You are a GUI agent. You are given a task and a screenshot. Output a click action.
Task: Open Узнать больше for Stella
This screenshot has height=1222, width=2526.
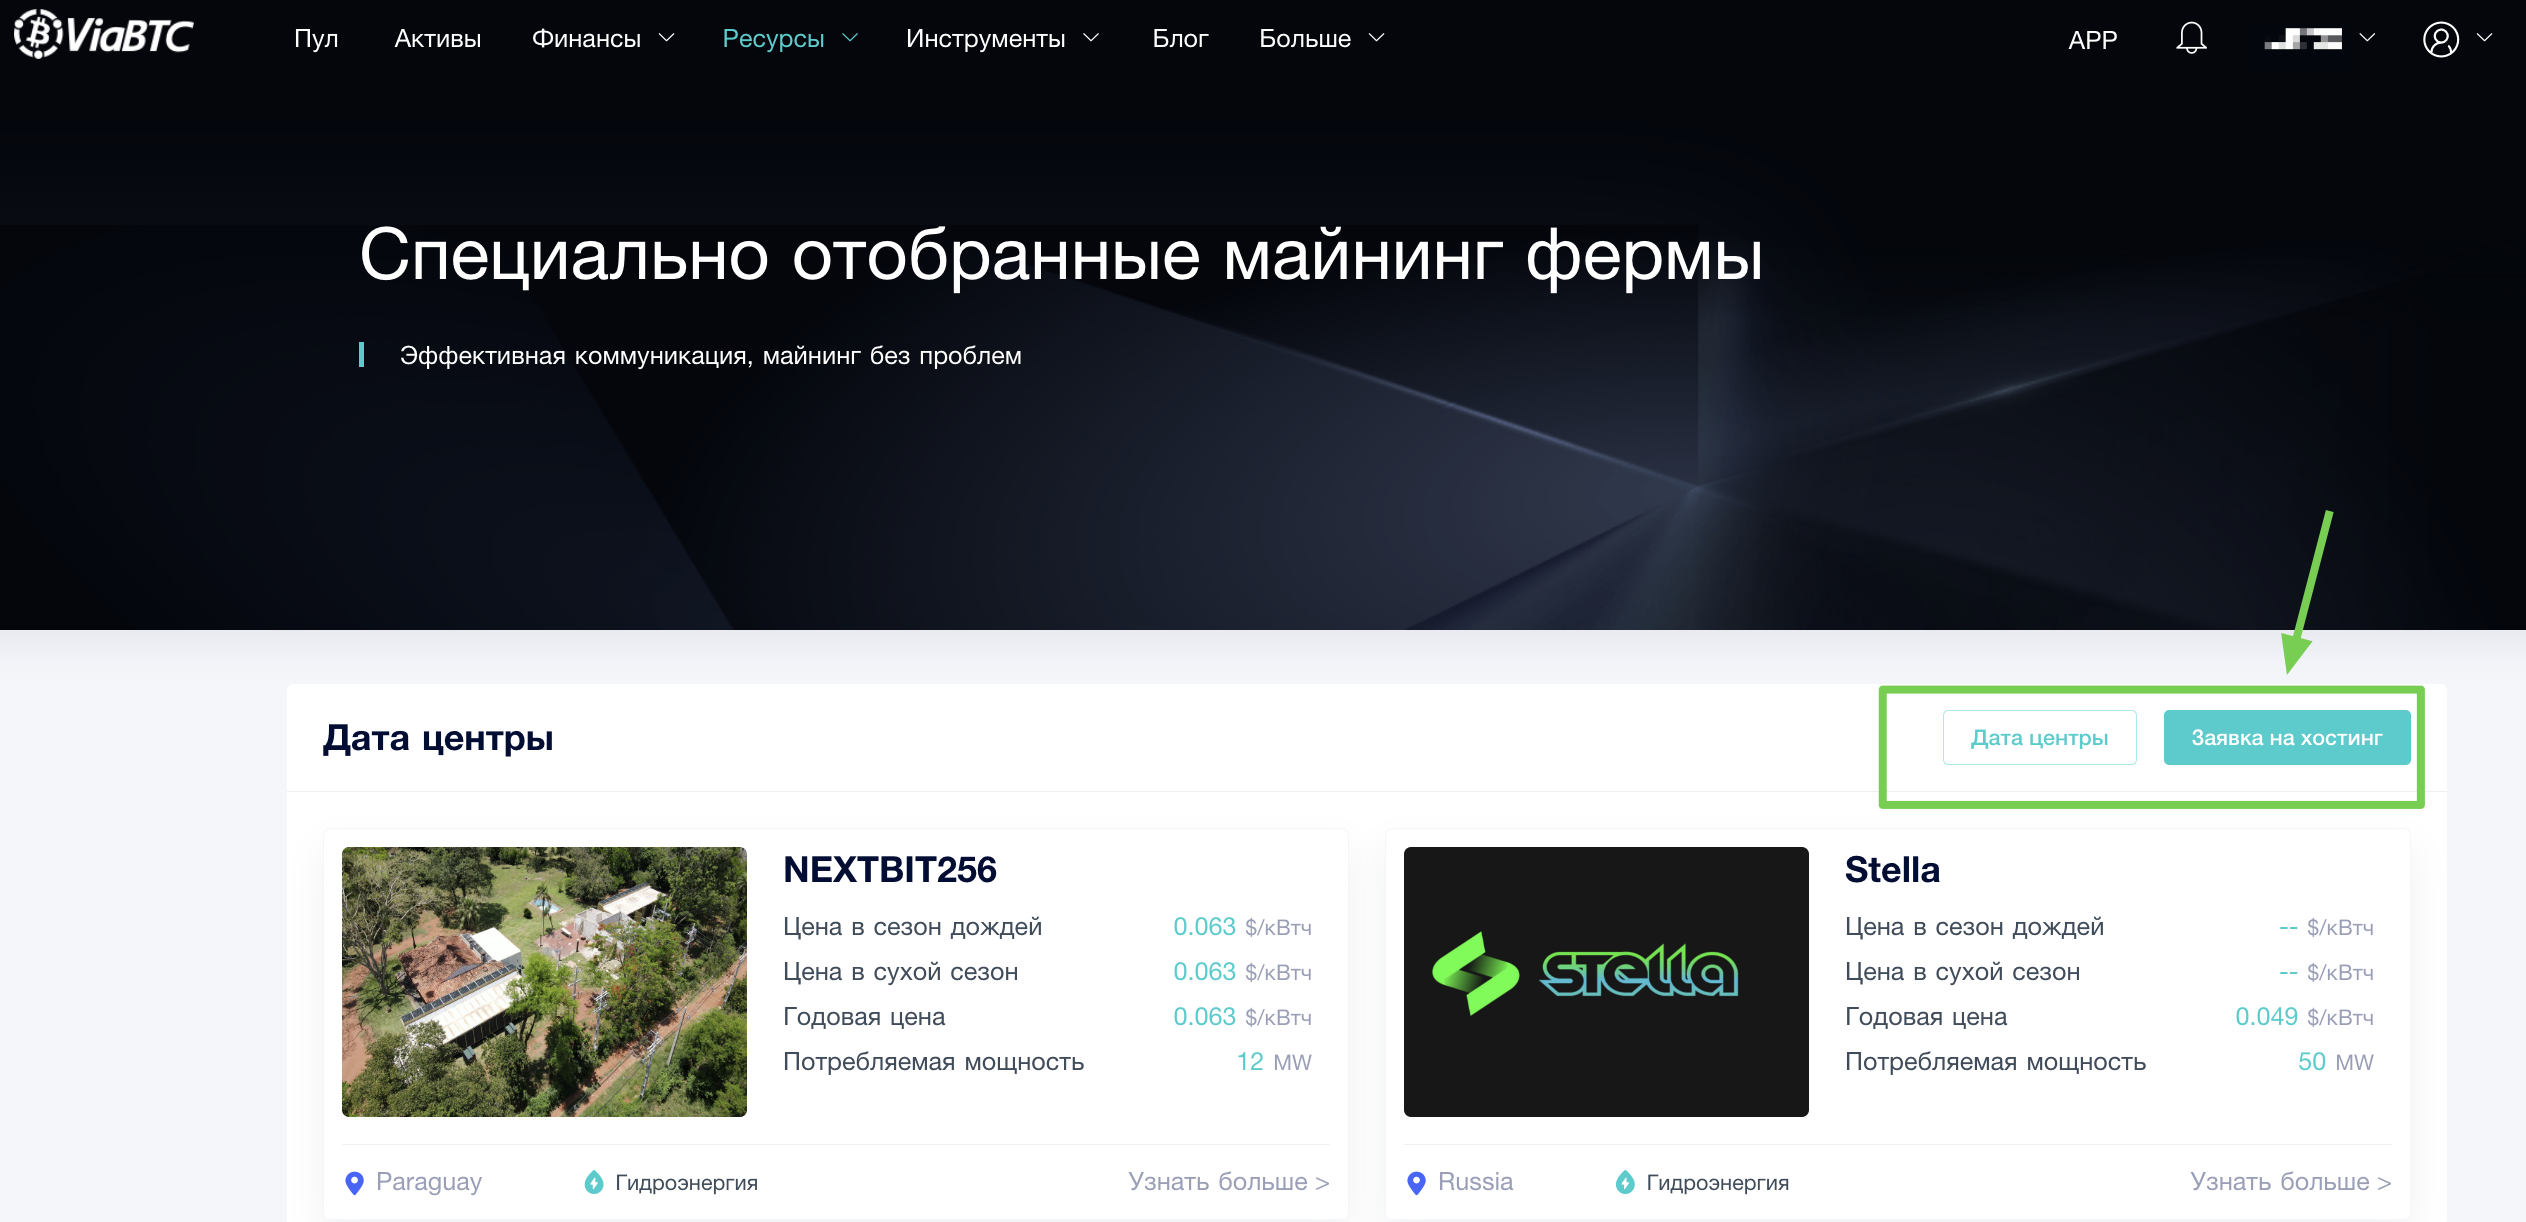click(2291, 1182)
